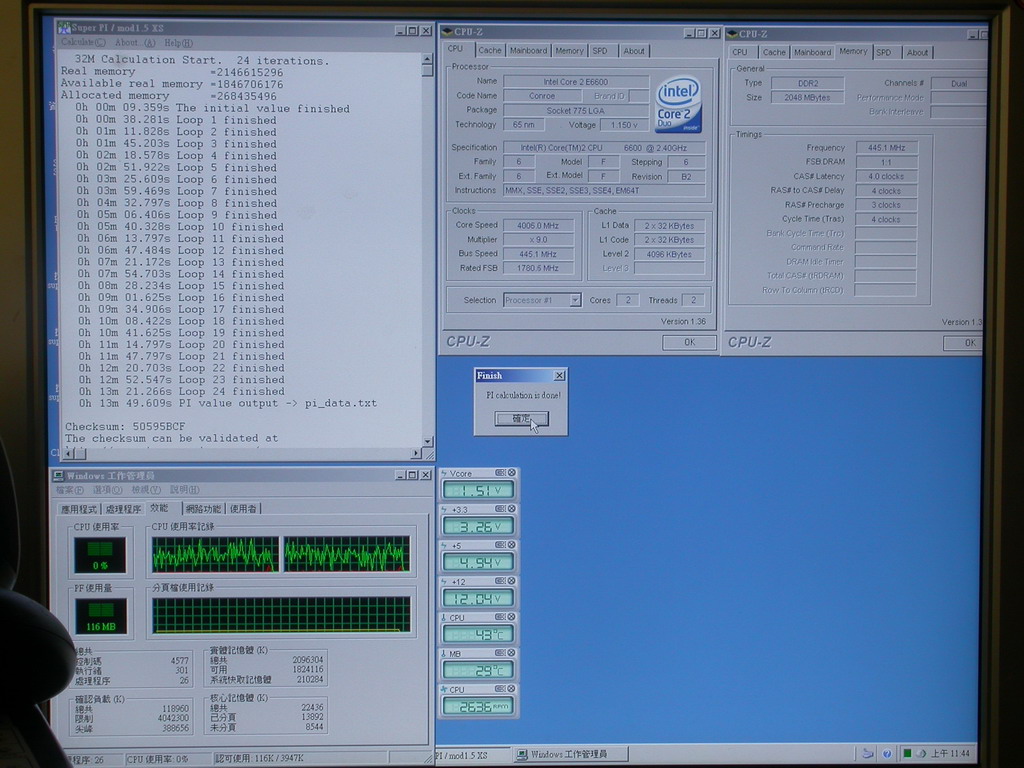Click processor Name field Intel Core 2 E6600
Image resolution: width=1024 pixels, height=768 pixels.
(x=576, y=82)
